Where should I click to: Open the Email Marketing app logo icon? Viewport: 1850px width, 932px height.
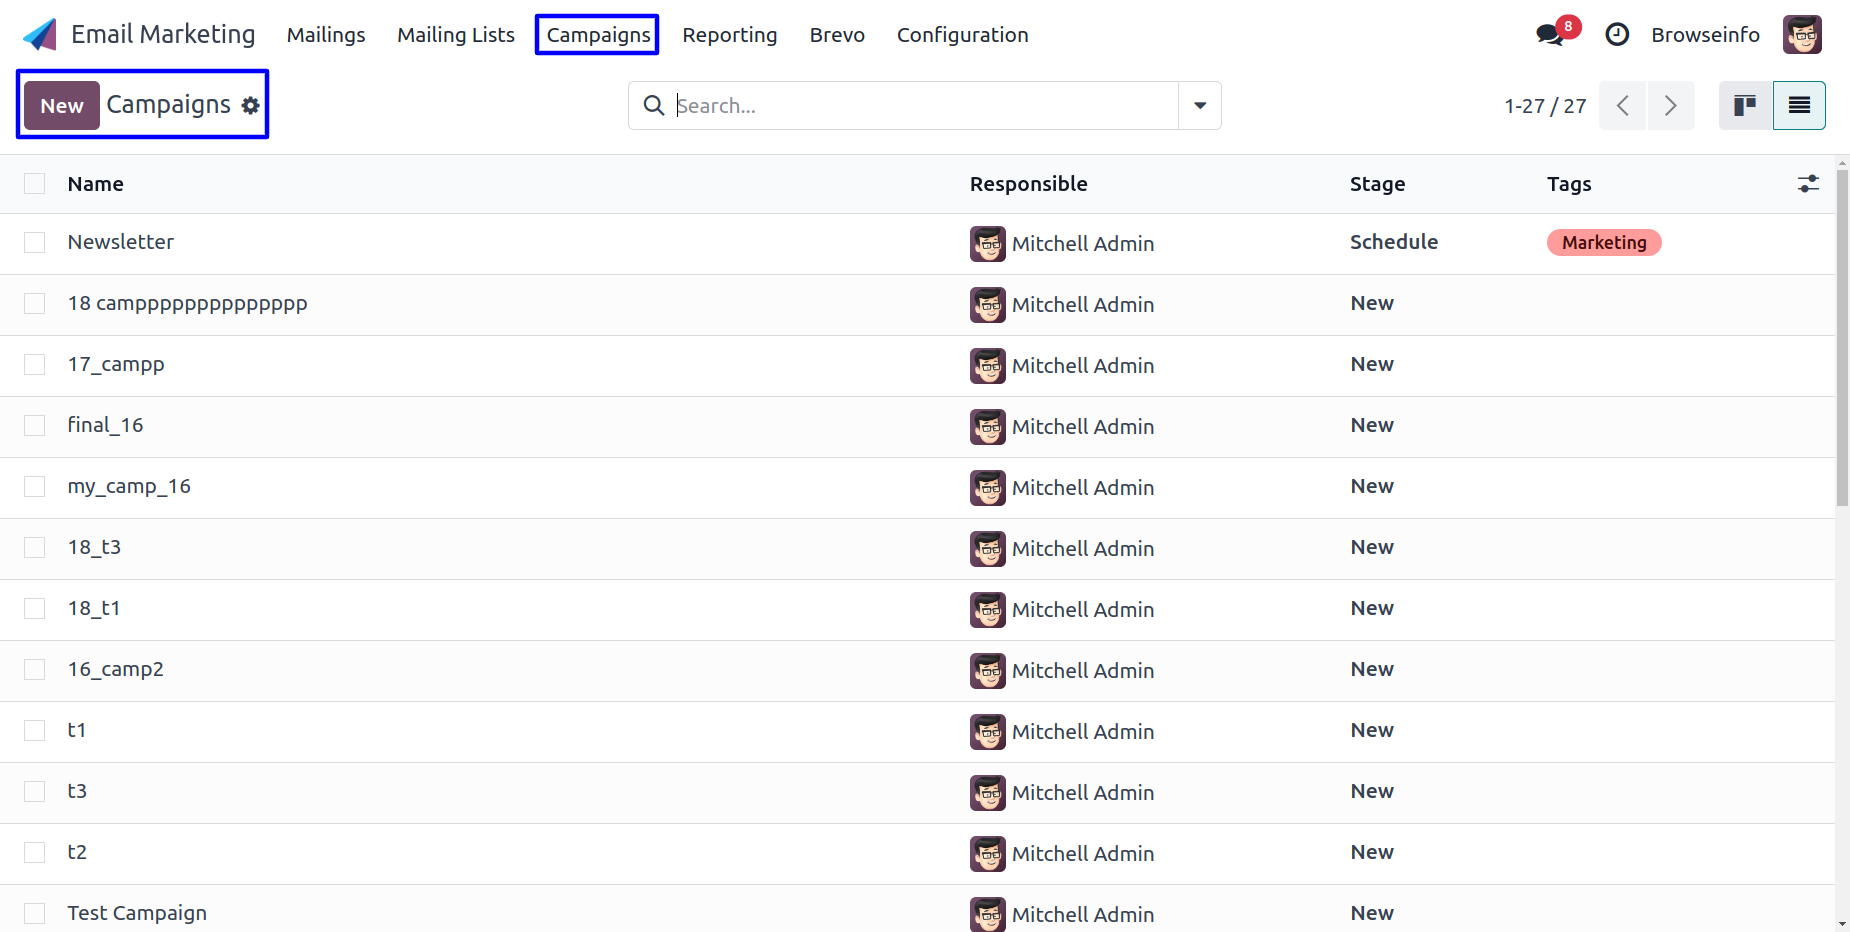coord(40,35)
